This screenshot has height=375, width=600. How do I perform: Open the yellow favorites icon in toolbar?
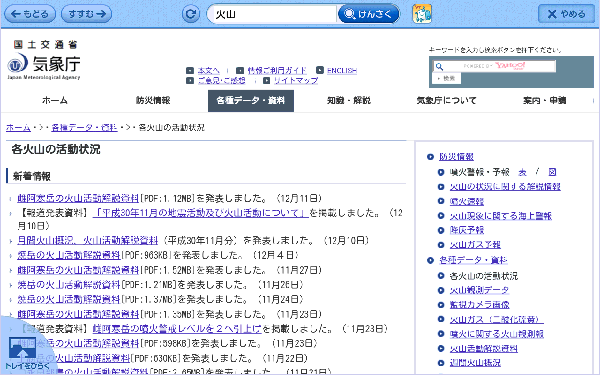click(x=422, y=14)
